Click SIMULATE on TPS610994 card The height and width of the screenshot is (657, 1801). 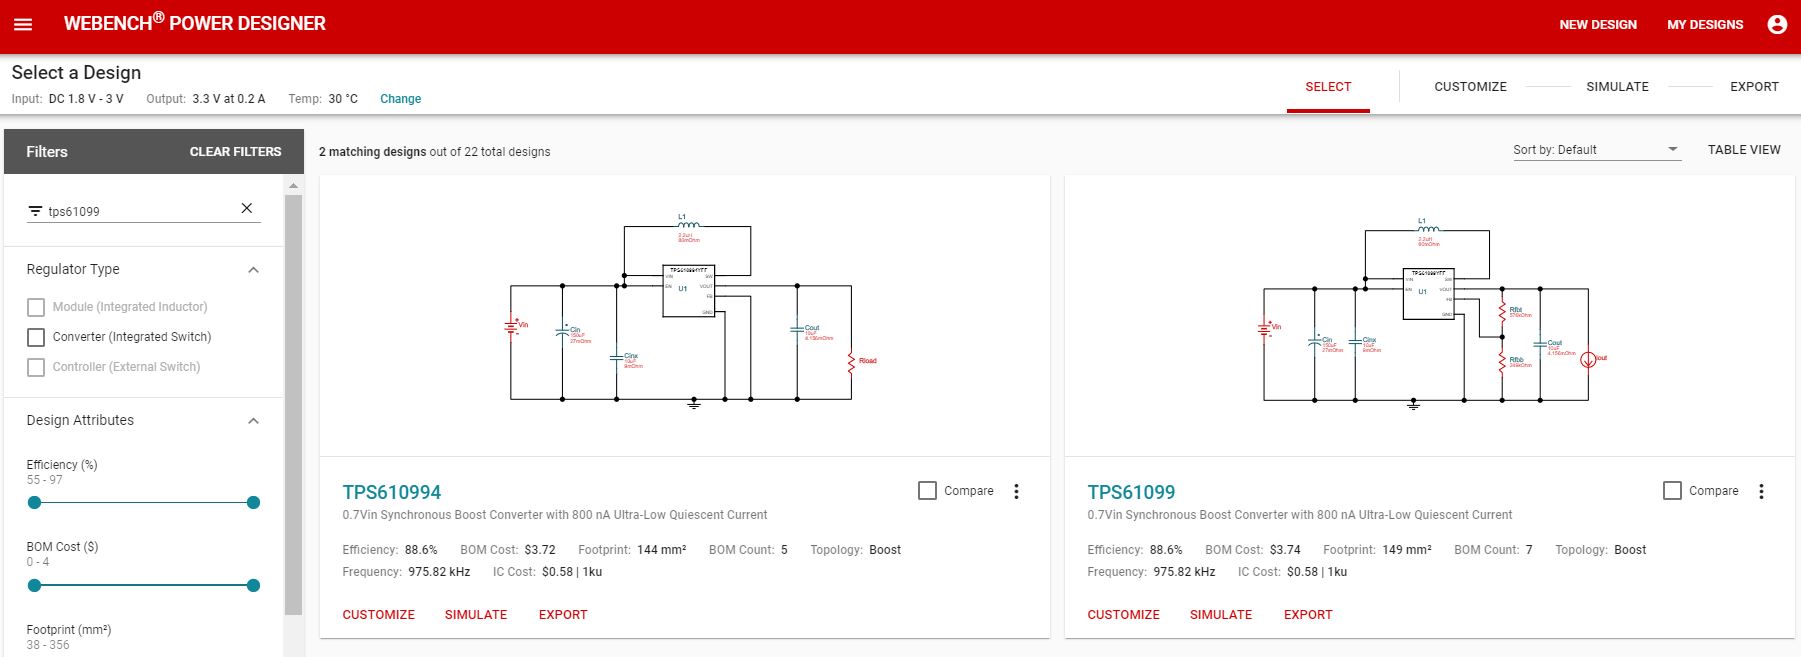point(476,615)
